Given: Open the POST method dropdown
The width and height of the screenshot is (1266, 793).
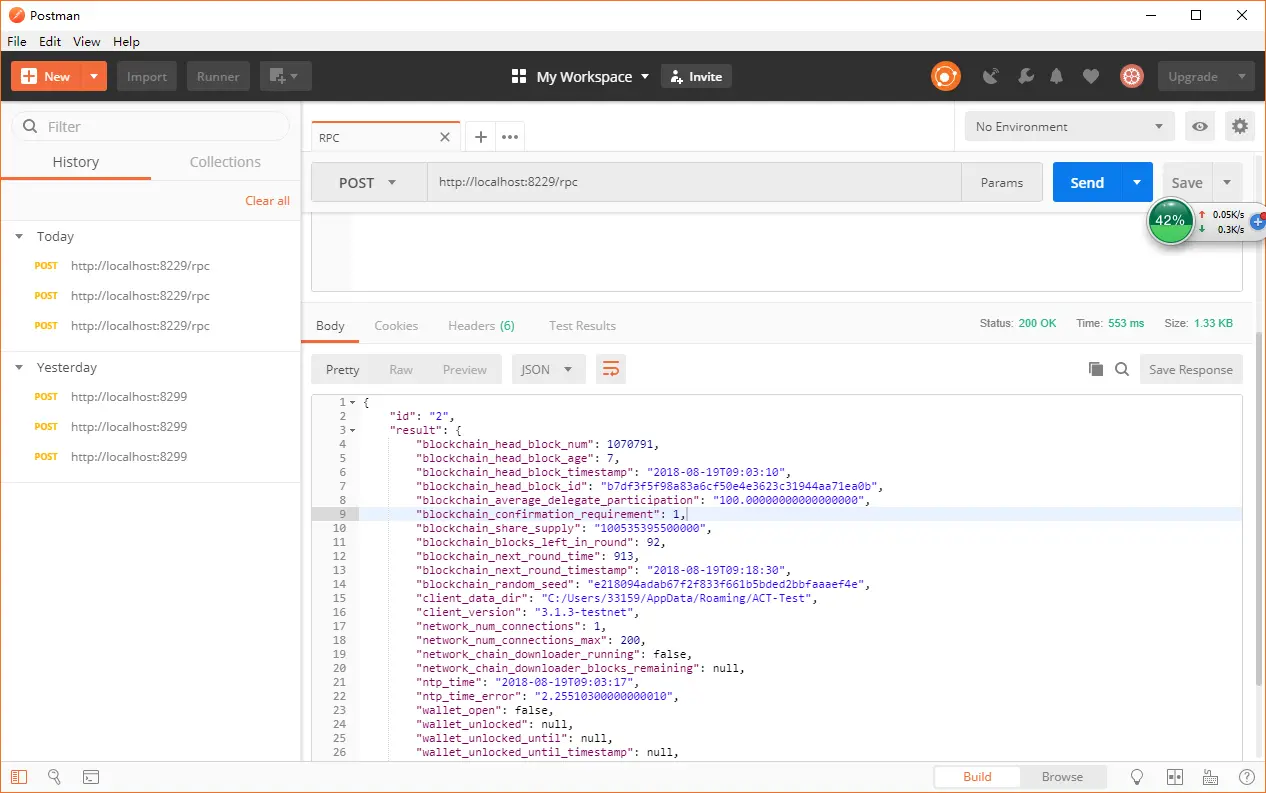Looking at the screenshot, I should [369, 182].
